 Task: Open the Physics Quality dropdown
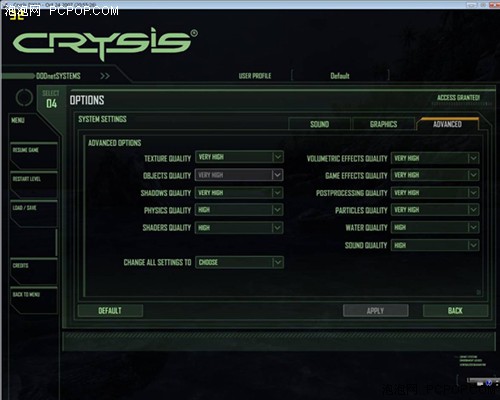tap(239, 210)
